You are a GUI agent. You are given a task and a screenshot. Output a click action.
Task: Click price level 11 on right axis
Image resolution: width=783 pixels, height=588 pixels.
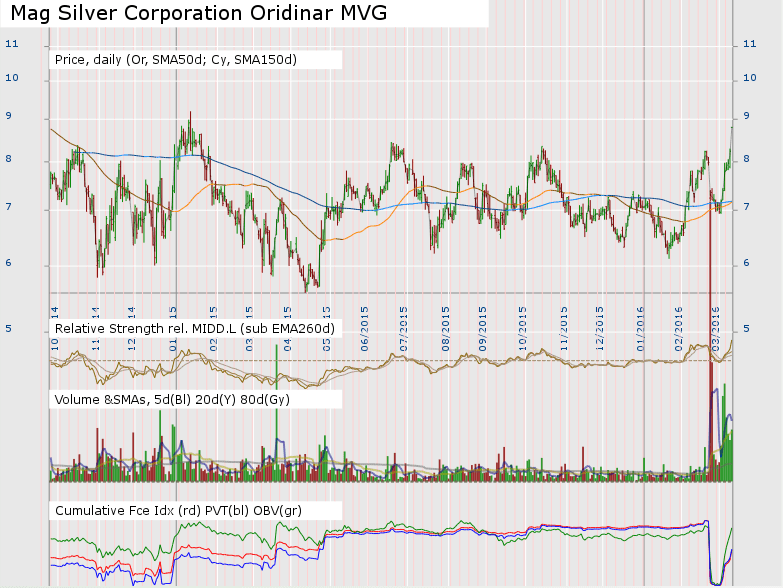750,44
